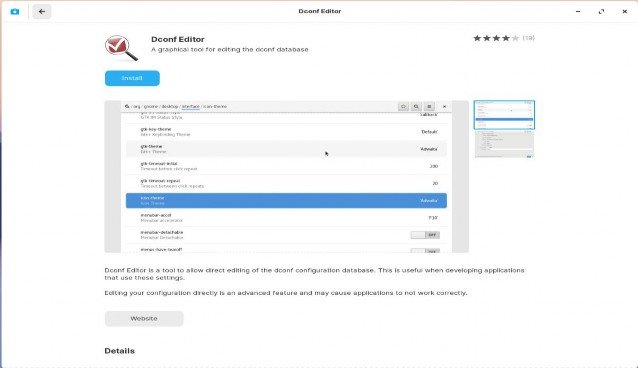
Task: Click the software store camera icon
Action: tap(15, 11)
